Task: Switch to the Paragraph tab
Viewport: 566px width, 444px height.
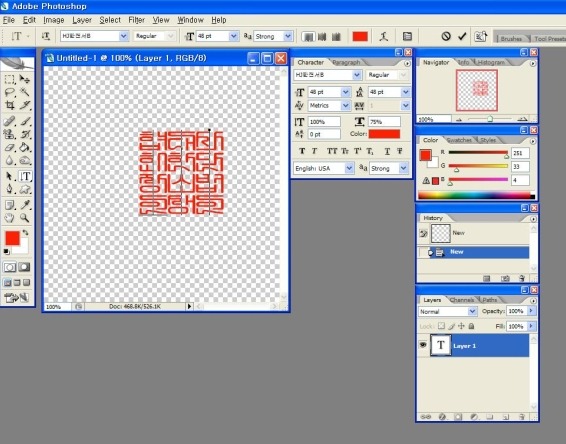Action: [346, 62]
